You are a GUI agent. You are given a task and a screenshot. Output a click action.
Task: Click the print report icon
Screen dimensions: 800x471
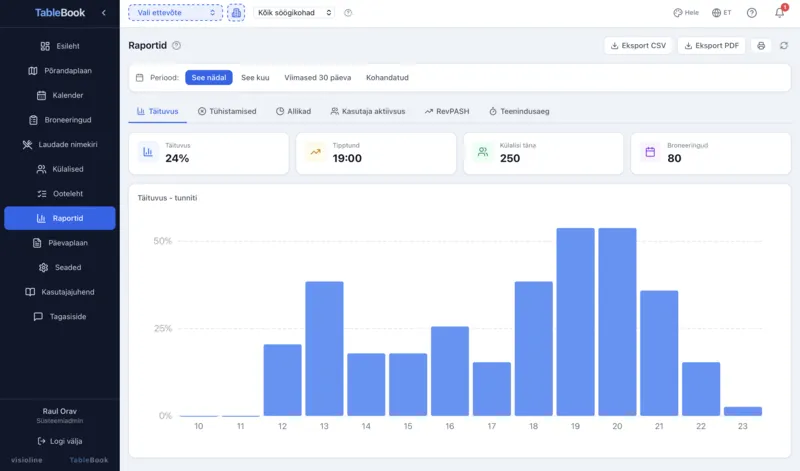point(761,46)
